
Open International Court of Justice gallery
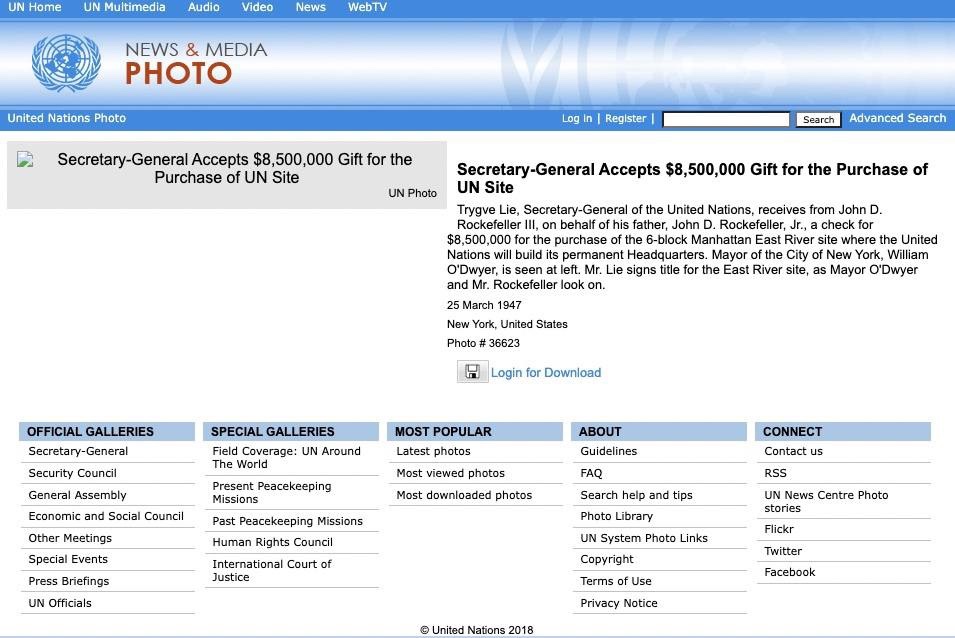tap(272, 570)
